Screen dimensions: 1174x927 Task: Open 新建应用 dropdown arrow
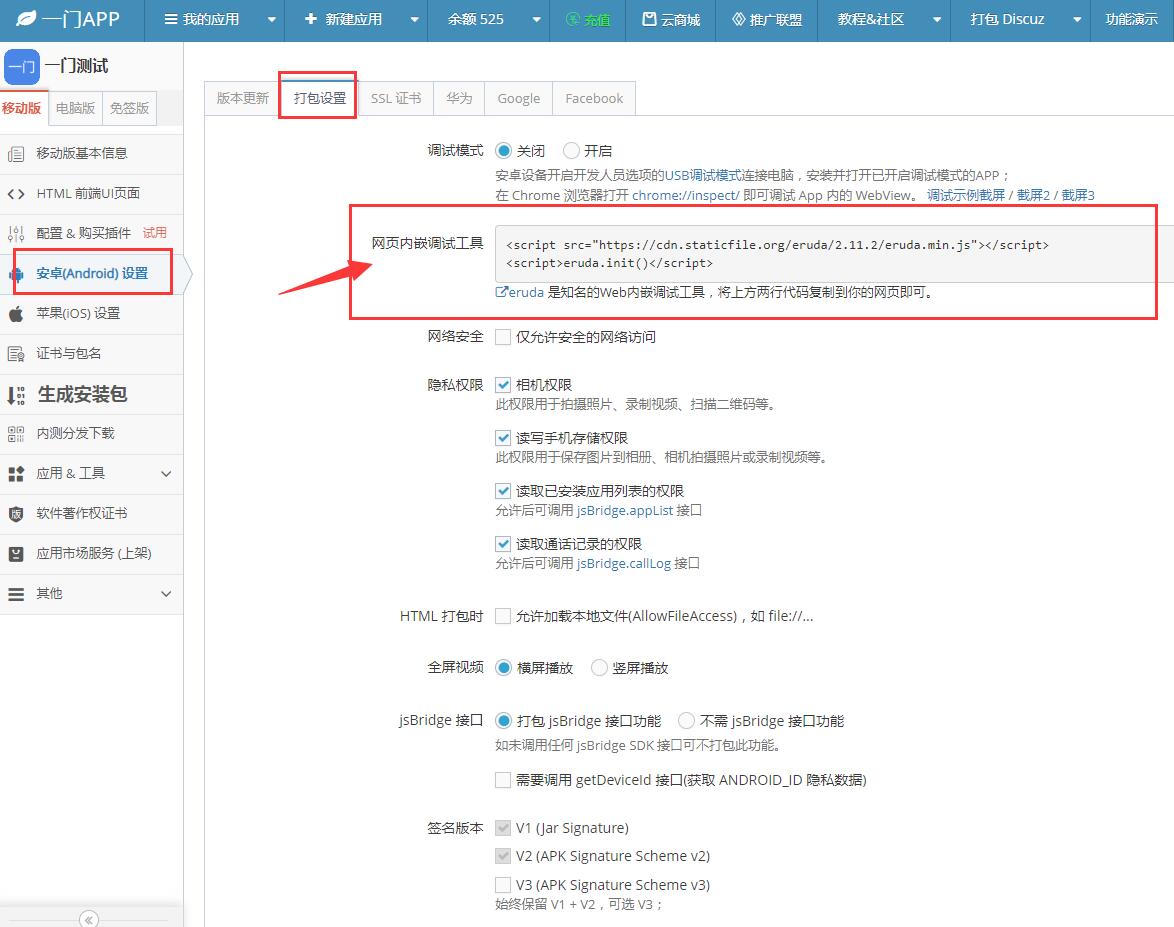coord(414,19)
